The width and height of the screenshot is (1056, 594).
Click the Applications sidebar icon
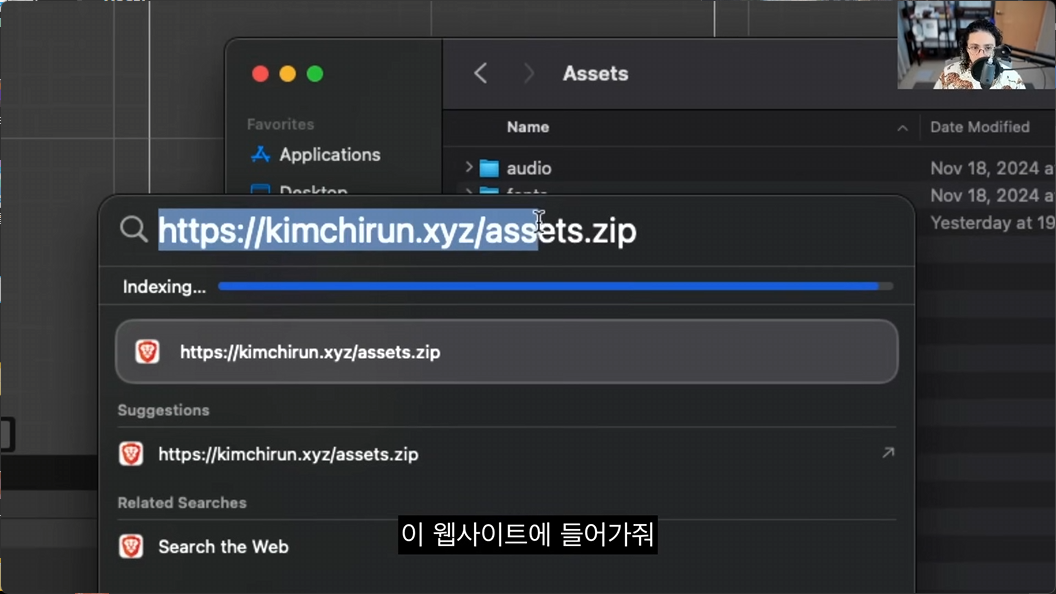(x=260, y=155)
